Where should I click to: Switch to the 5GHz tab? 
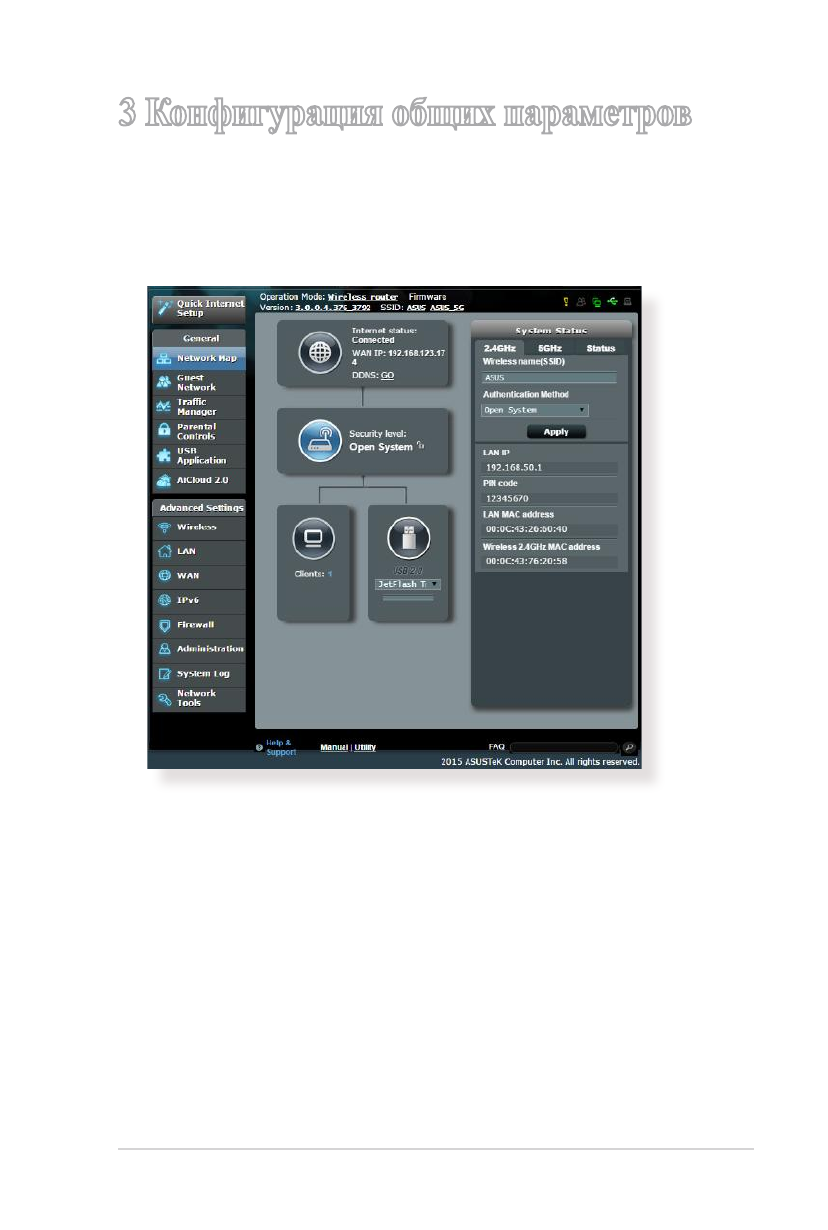[x=550, y=348]
